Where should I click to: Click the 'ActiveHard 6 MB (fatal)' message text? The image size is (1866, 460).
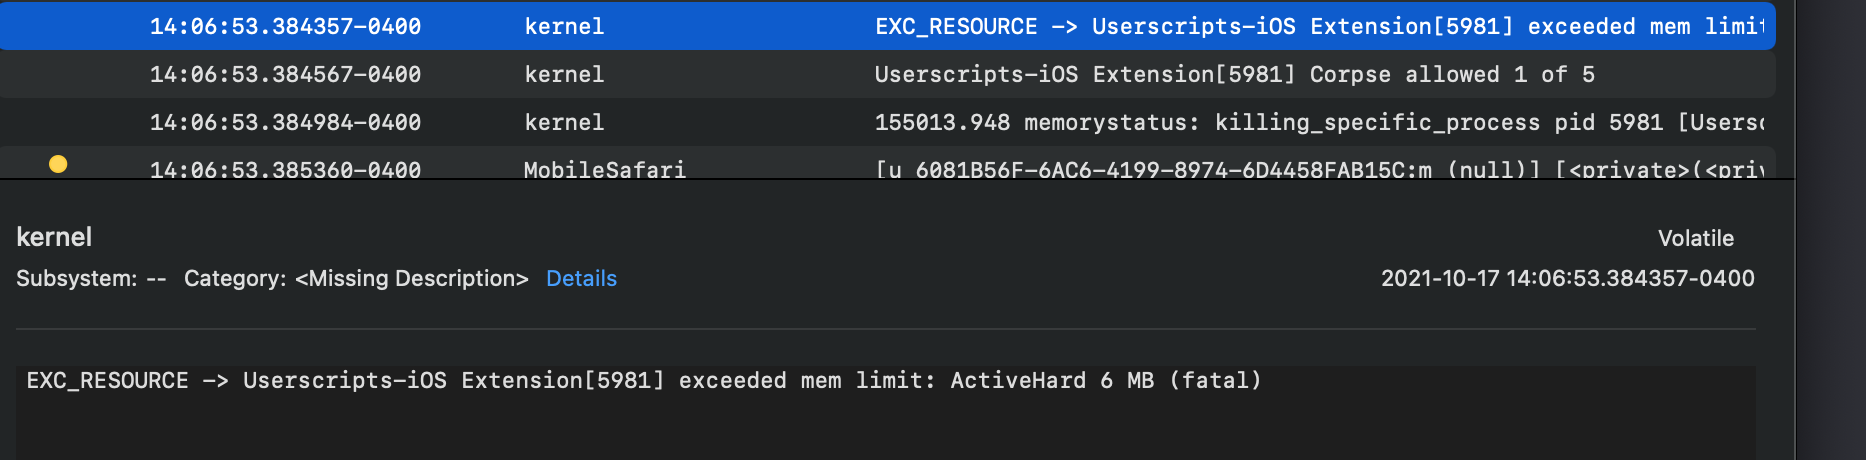click(1106, 380)
